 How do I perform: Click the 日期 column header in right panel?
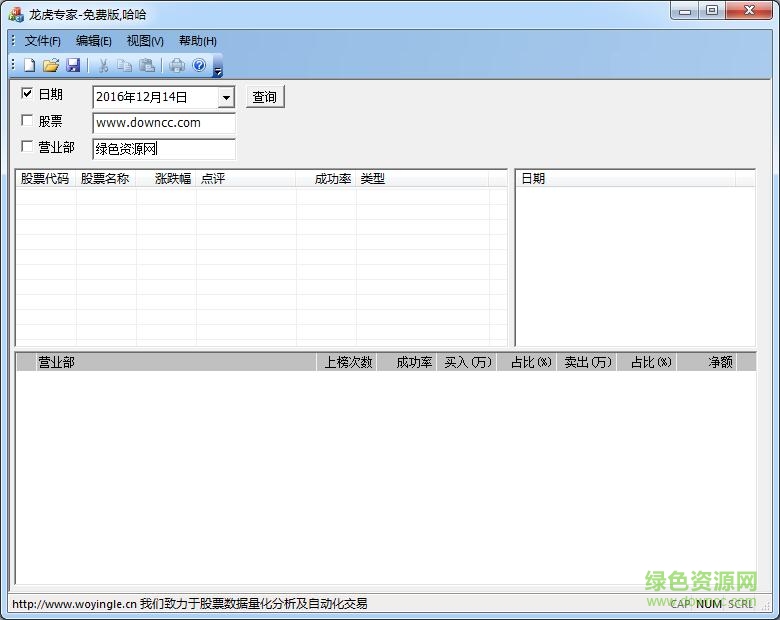tap(625, 179)
